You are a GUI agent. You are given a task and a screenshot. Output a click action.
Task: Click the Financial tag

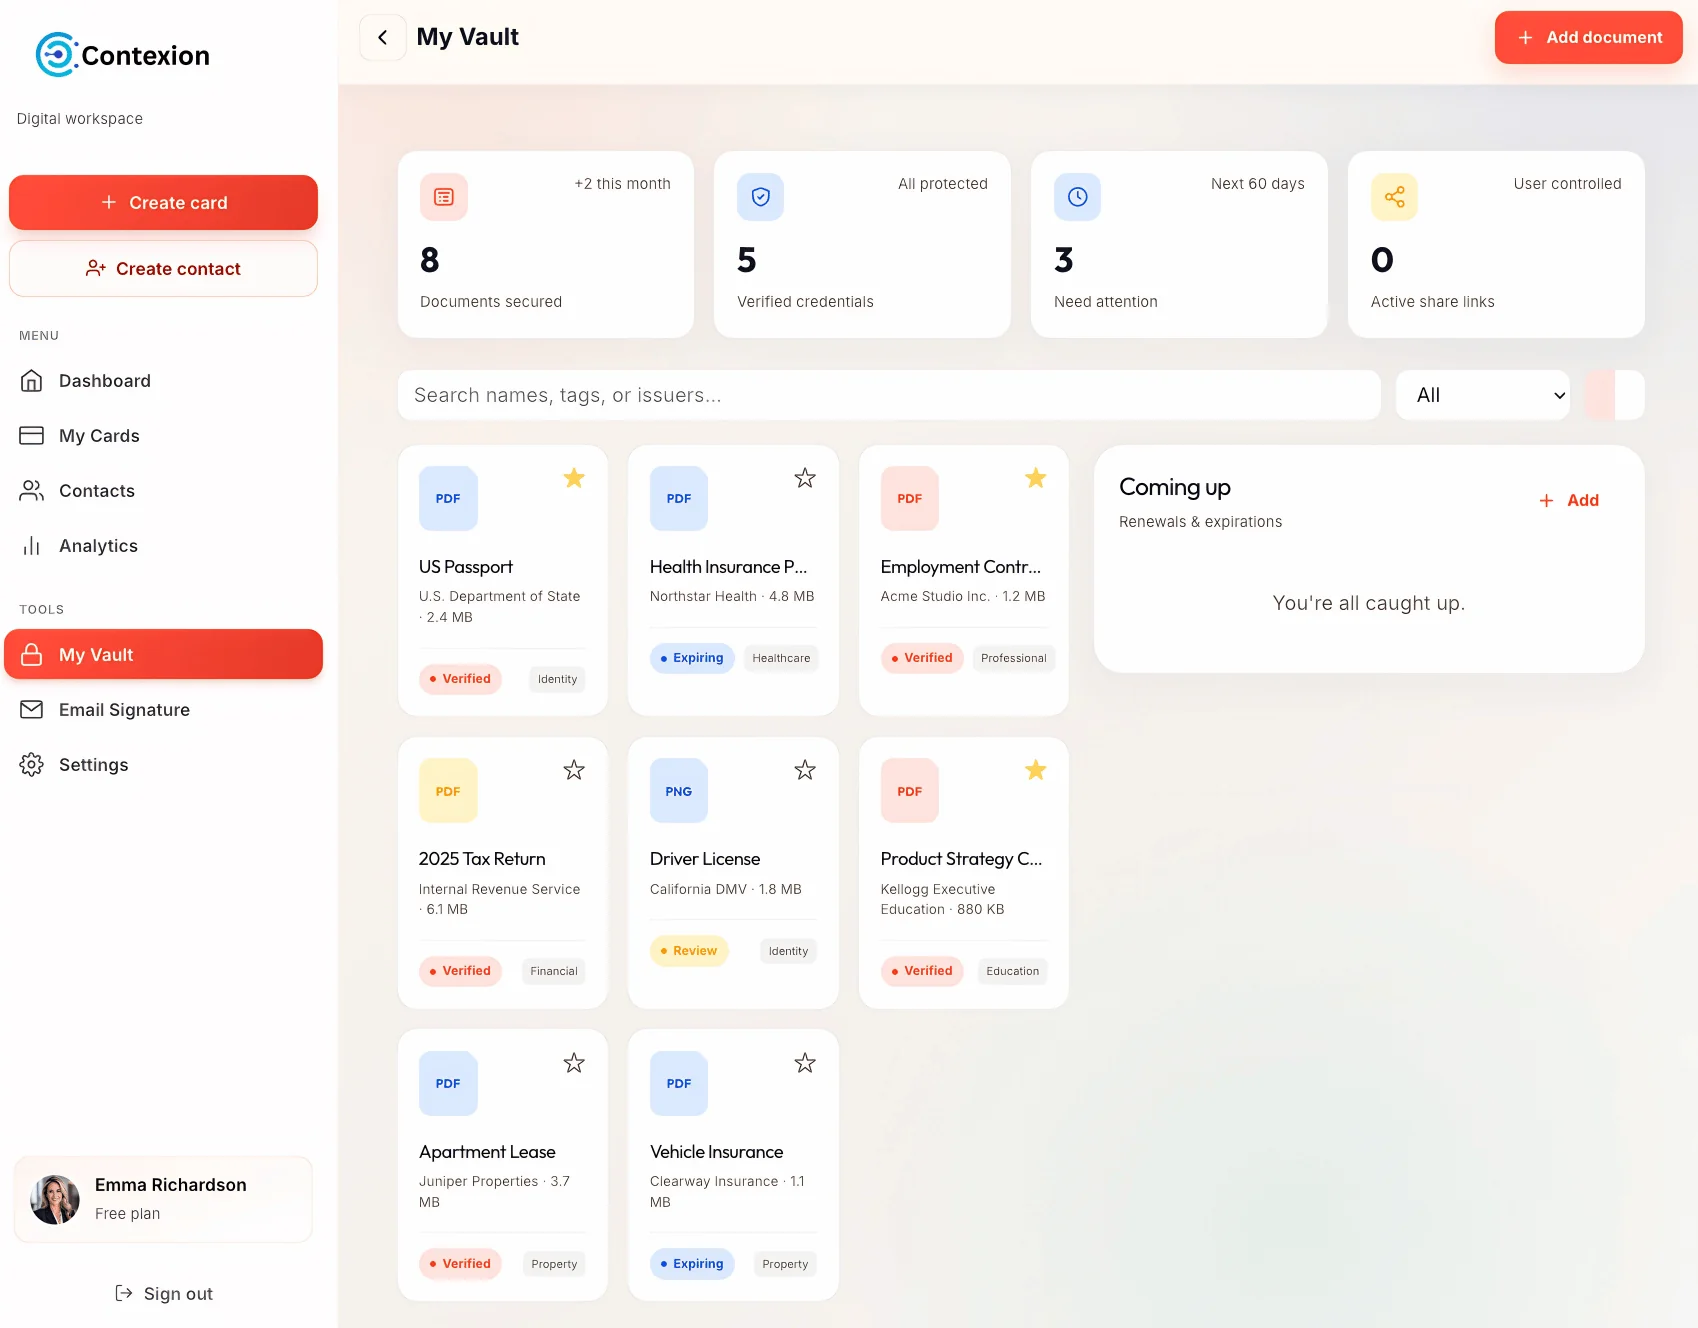coord(554,971)
